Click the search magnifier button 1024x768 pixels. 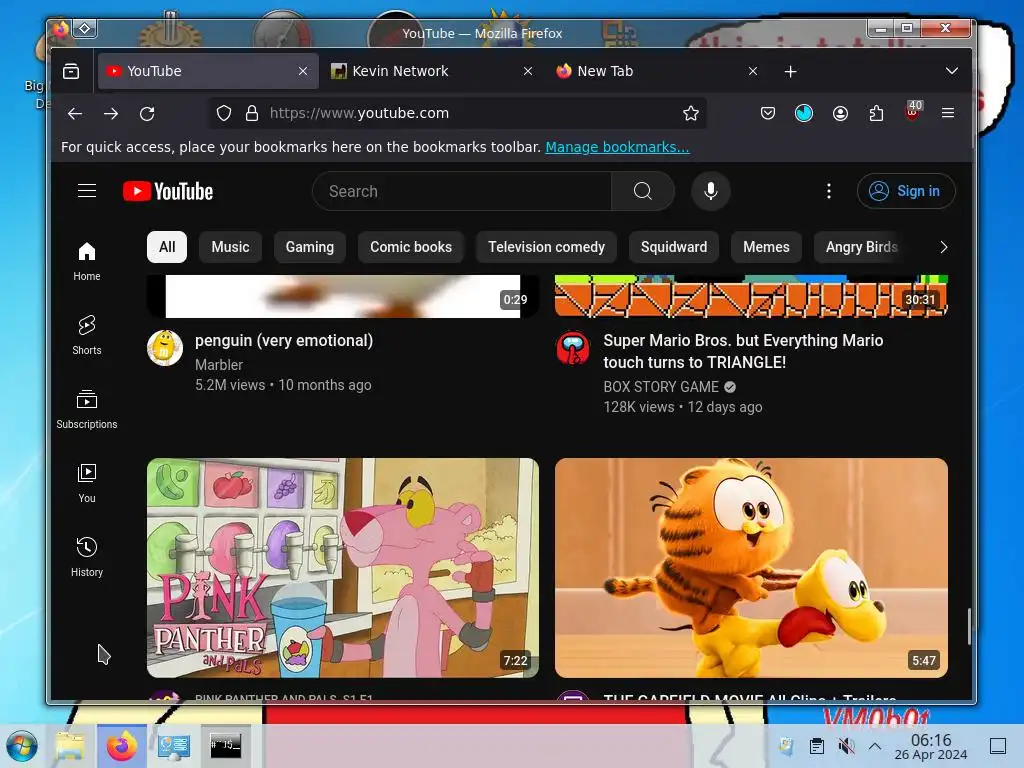643,191
